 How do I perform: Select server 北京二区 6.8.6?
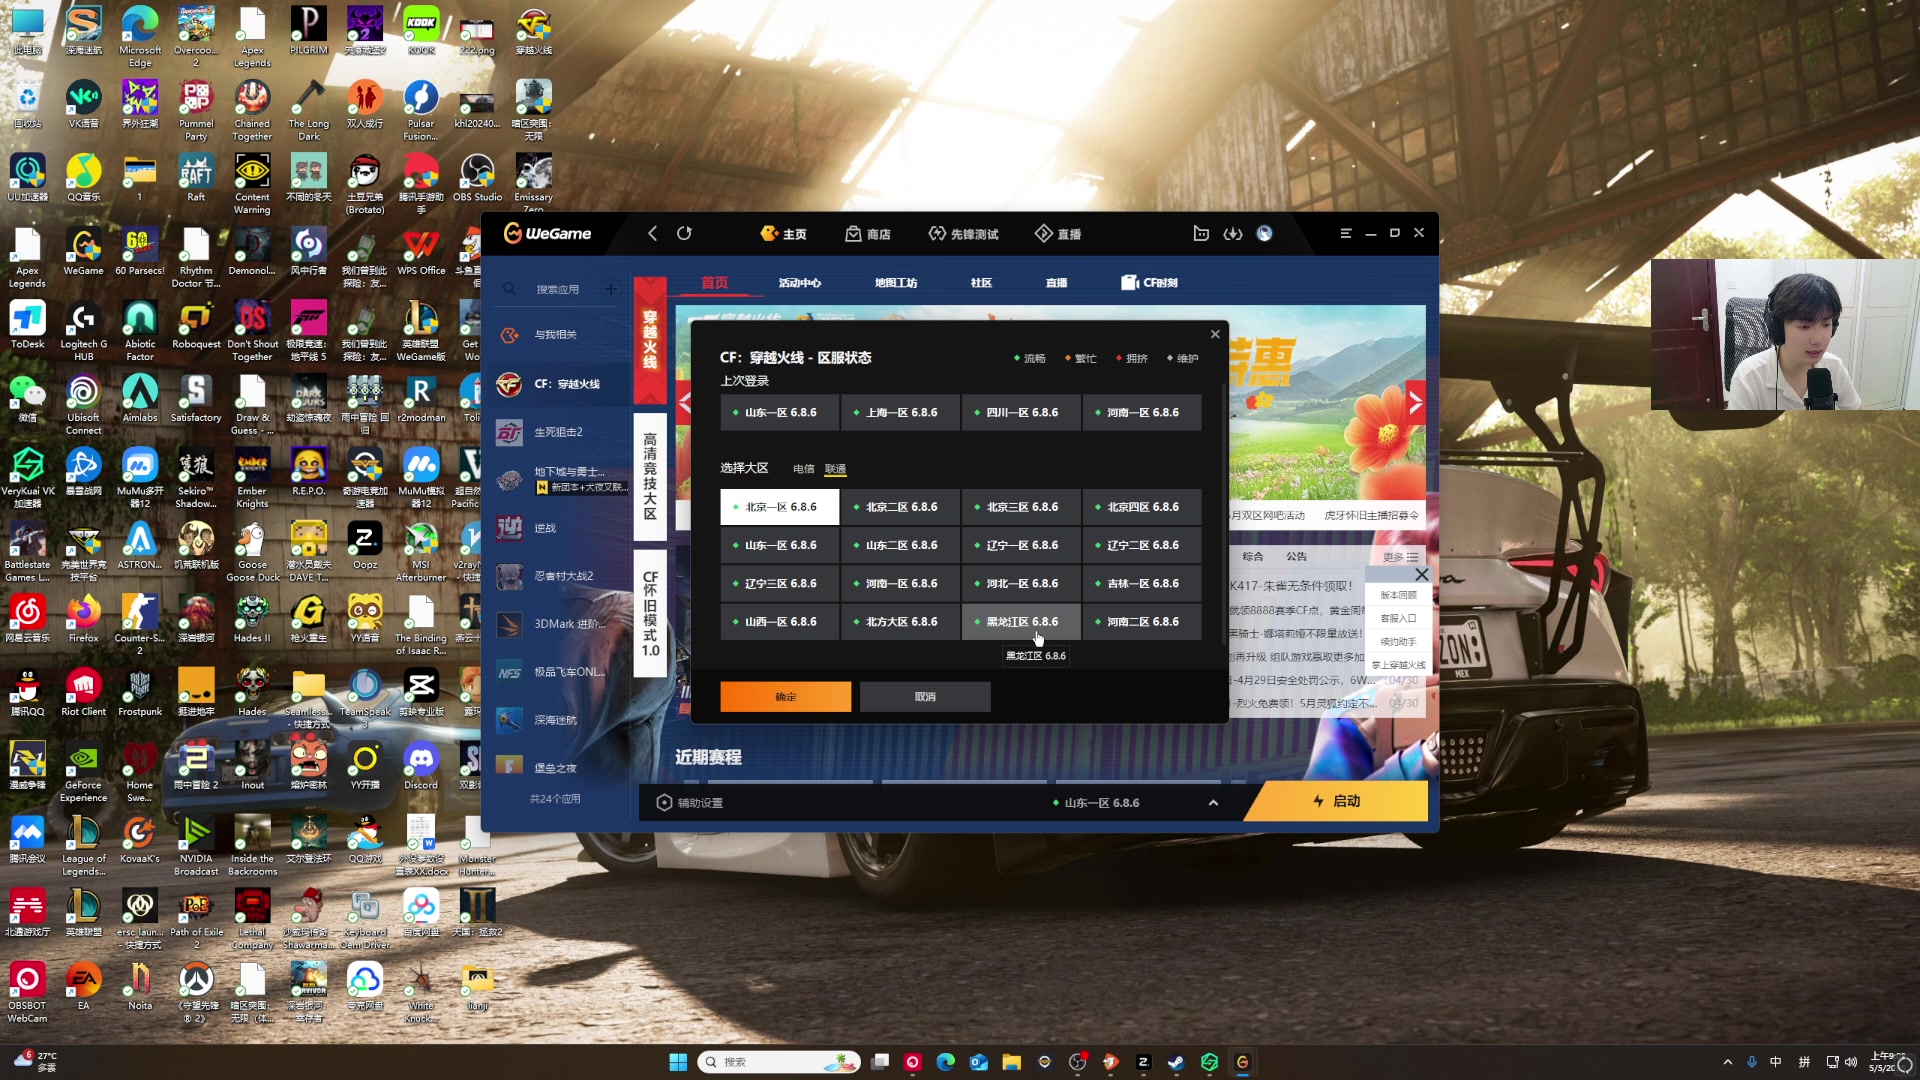click(900, 507)
